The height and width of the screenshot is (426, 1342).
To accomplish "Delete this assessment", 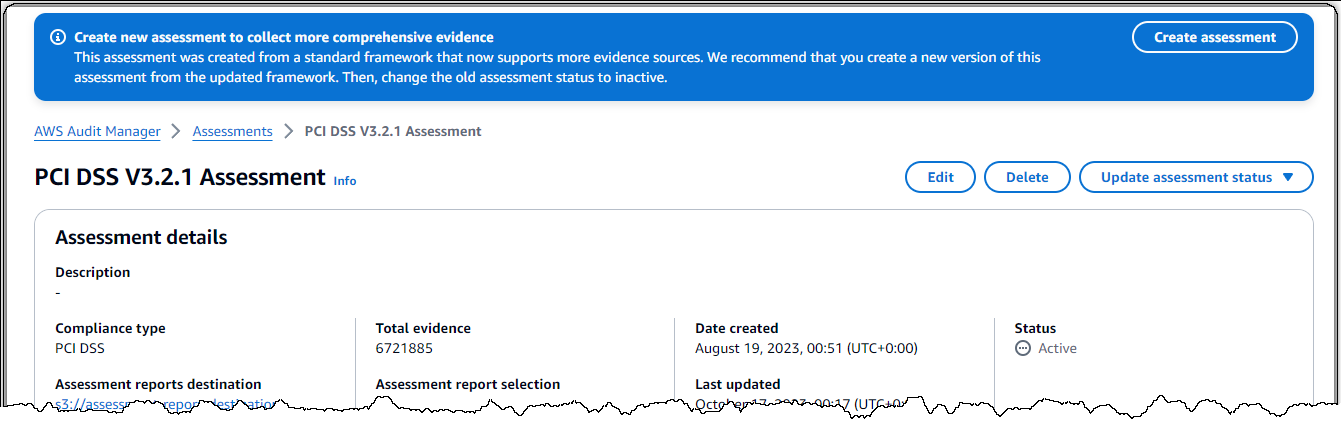I will click(1026, 177).
